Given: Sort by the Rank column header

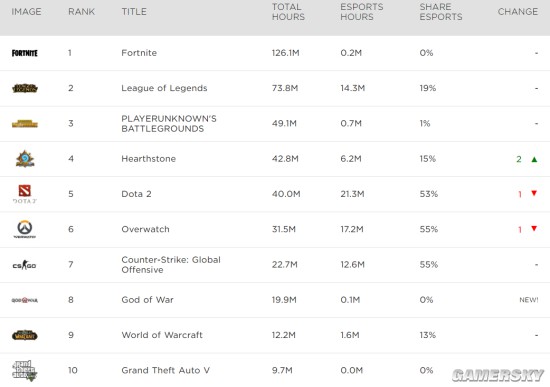Looking at the screenshot, I should coord(81,12).
